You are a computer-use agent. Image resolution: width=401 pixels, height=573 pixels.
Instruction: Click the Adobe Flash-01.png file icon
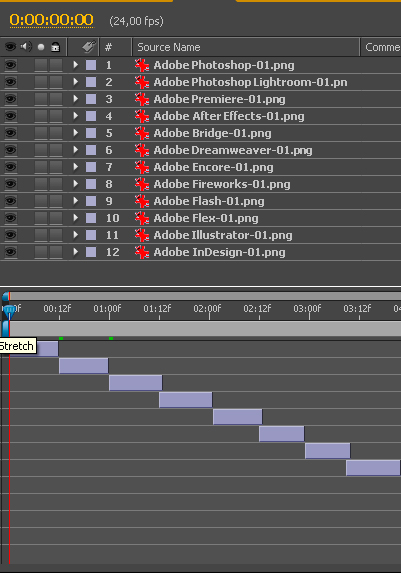142,201
